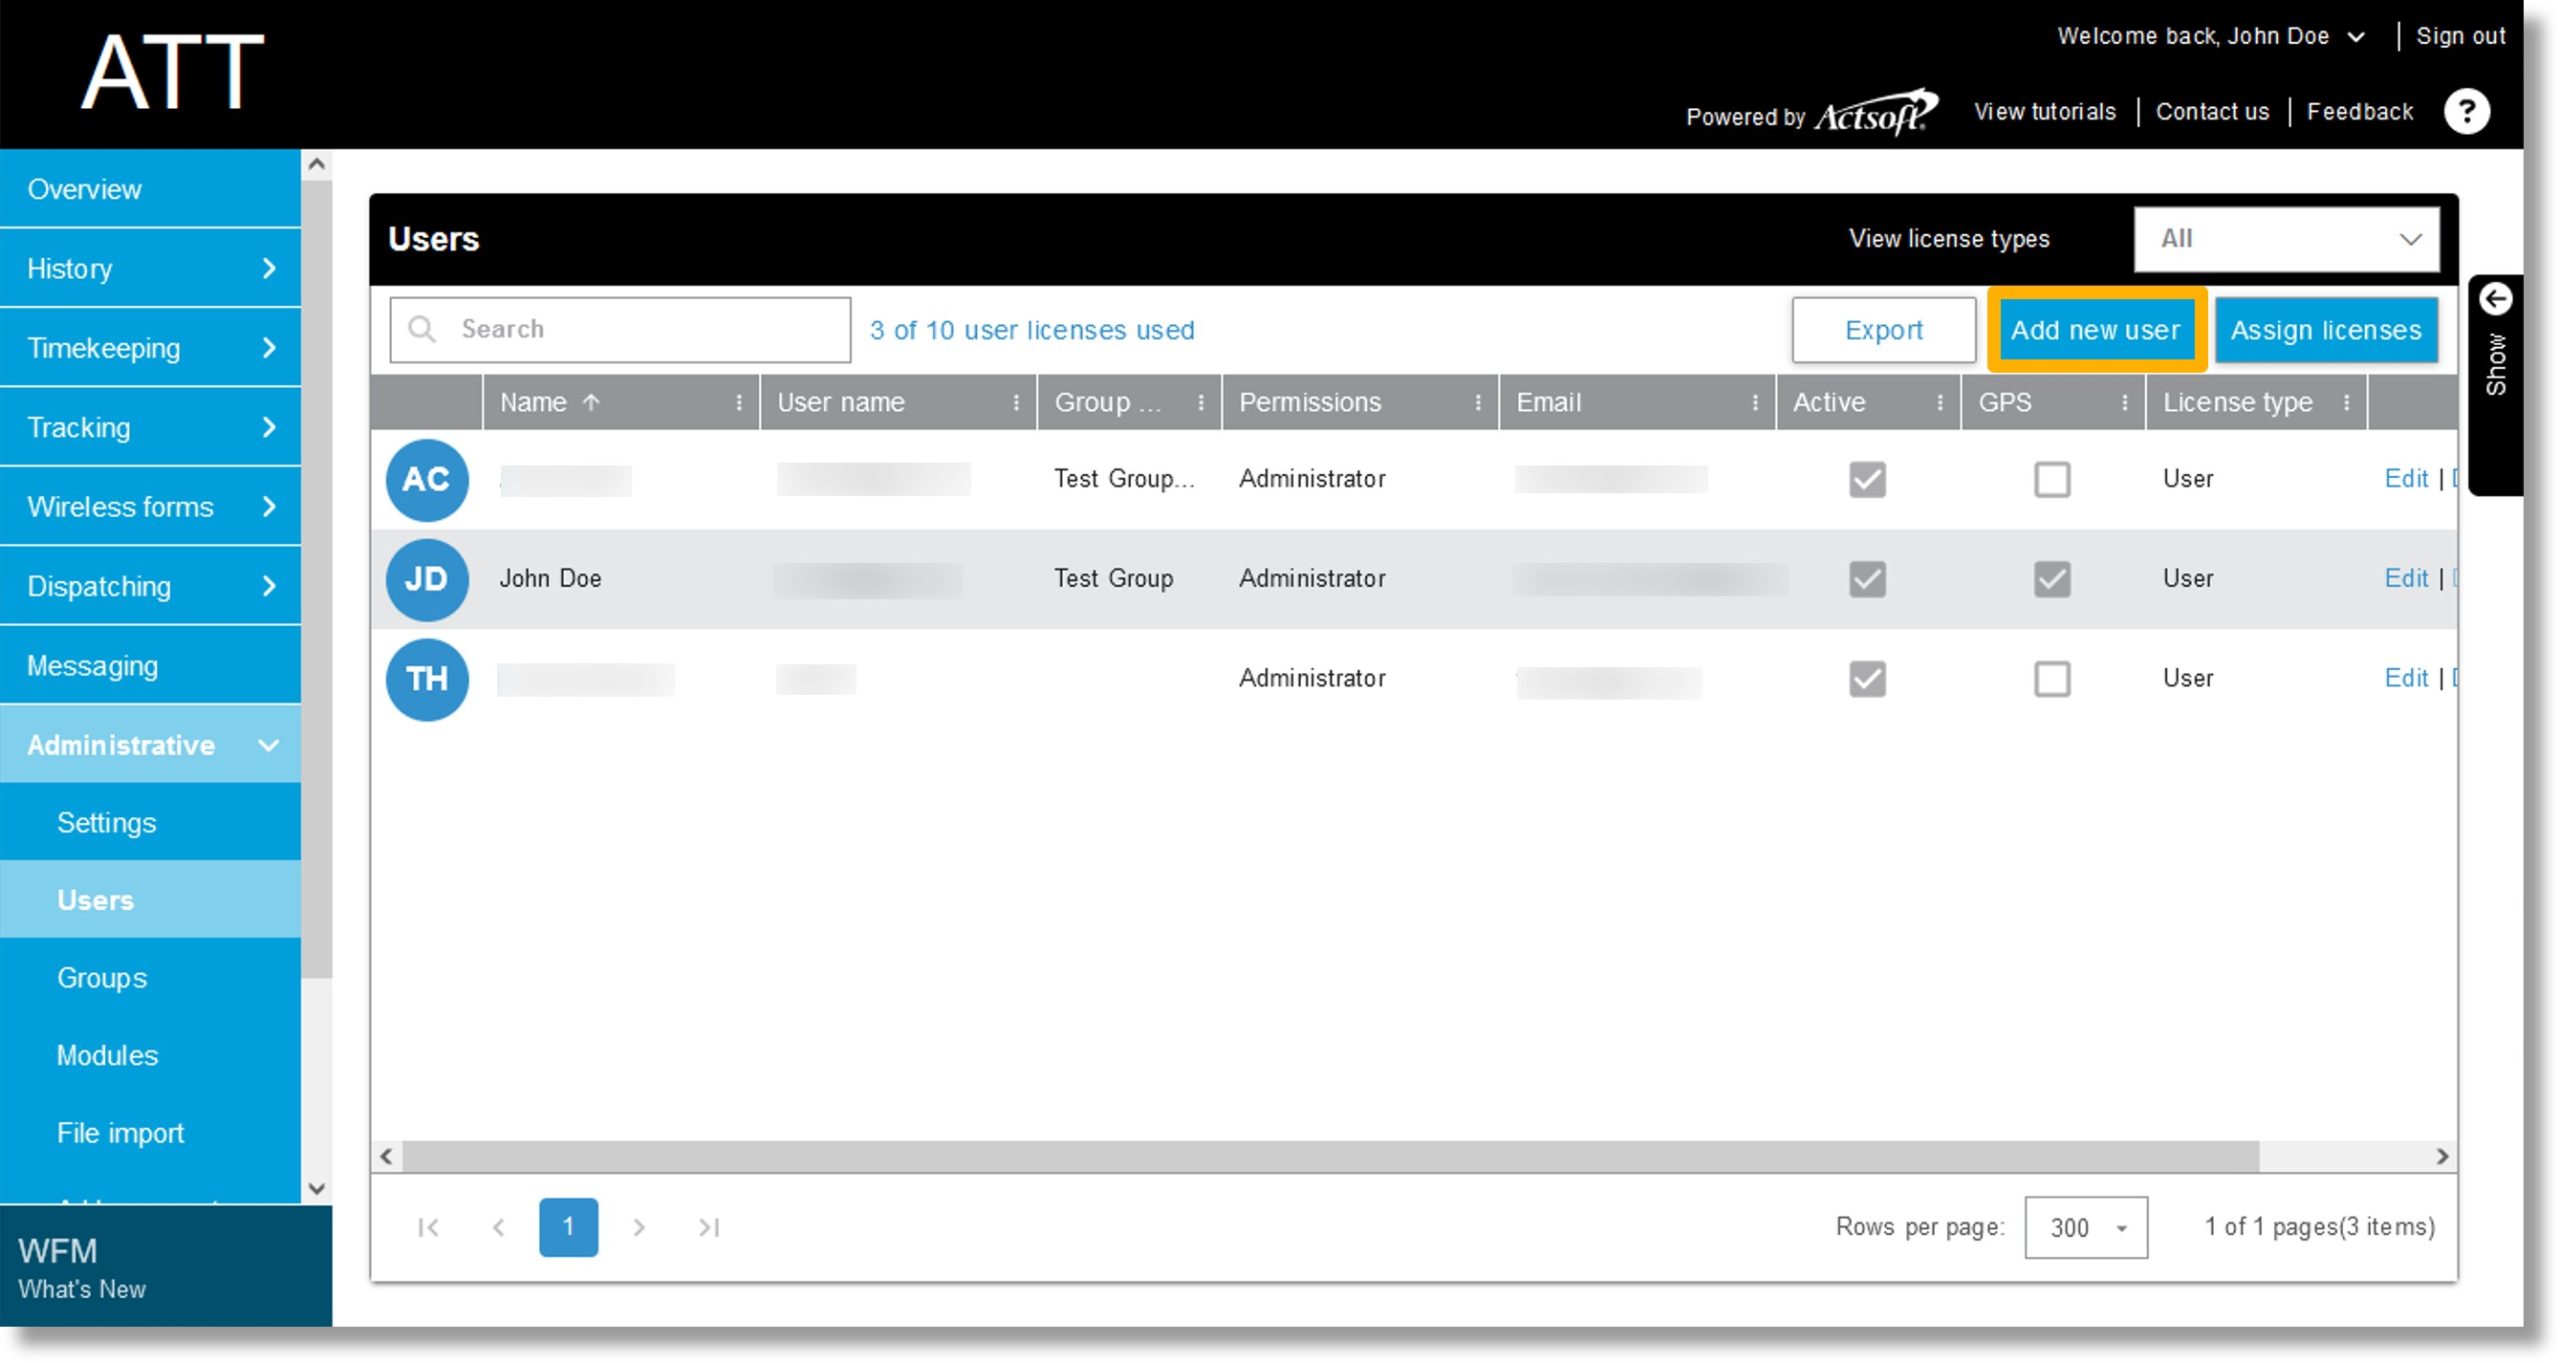Open the History menu item
This screenshot has width=2560, height=1363.
coord(151,268)
